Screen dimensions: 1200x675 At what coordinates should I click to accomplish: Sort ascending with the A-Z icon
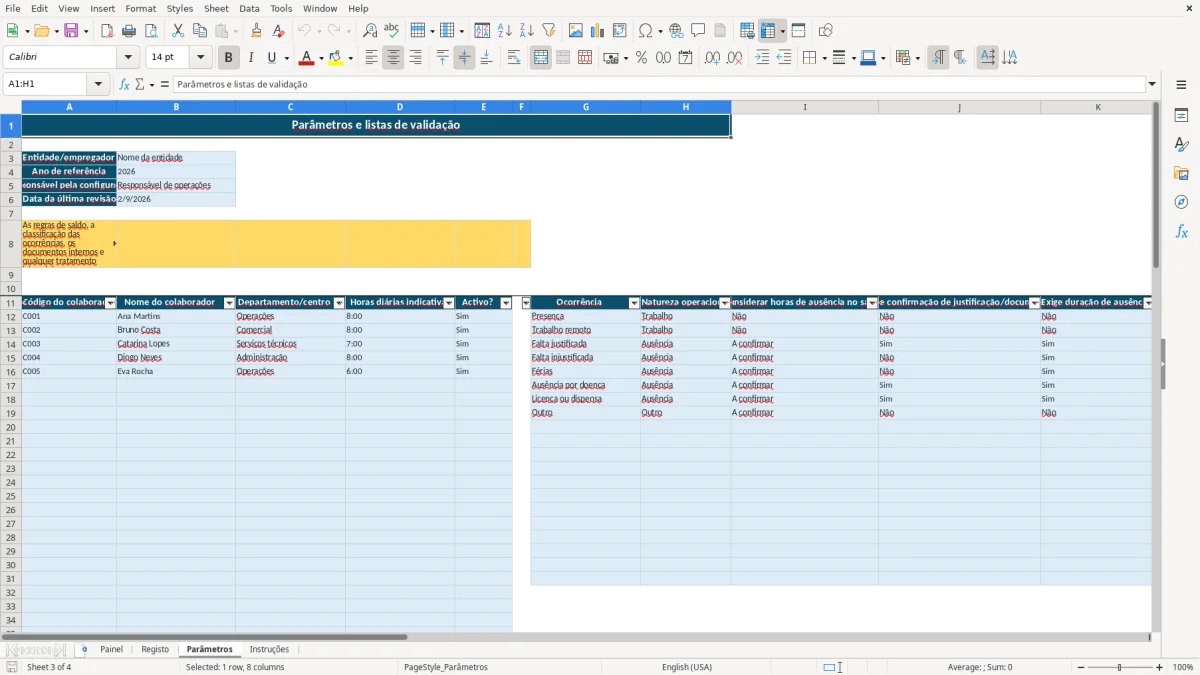[x=504, y=31]
